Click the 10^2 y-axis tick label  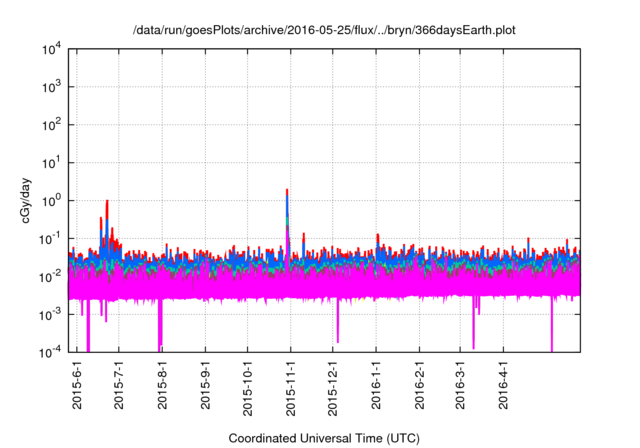[x=54, y=125]
